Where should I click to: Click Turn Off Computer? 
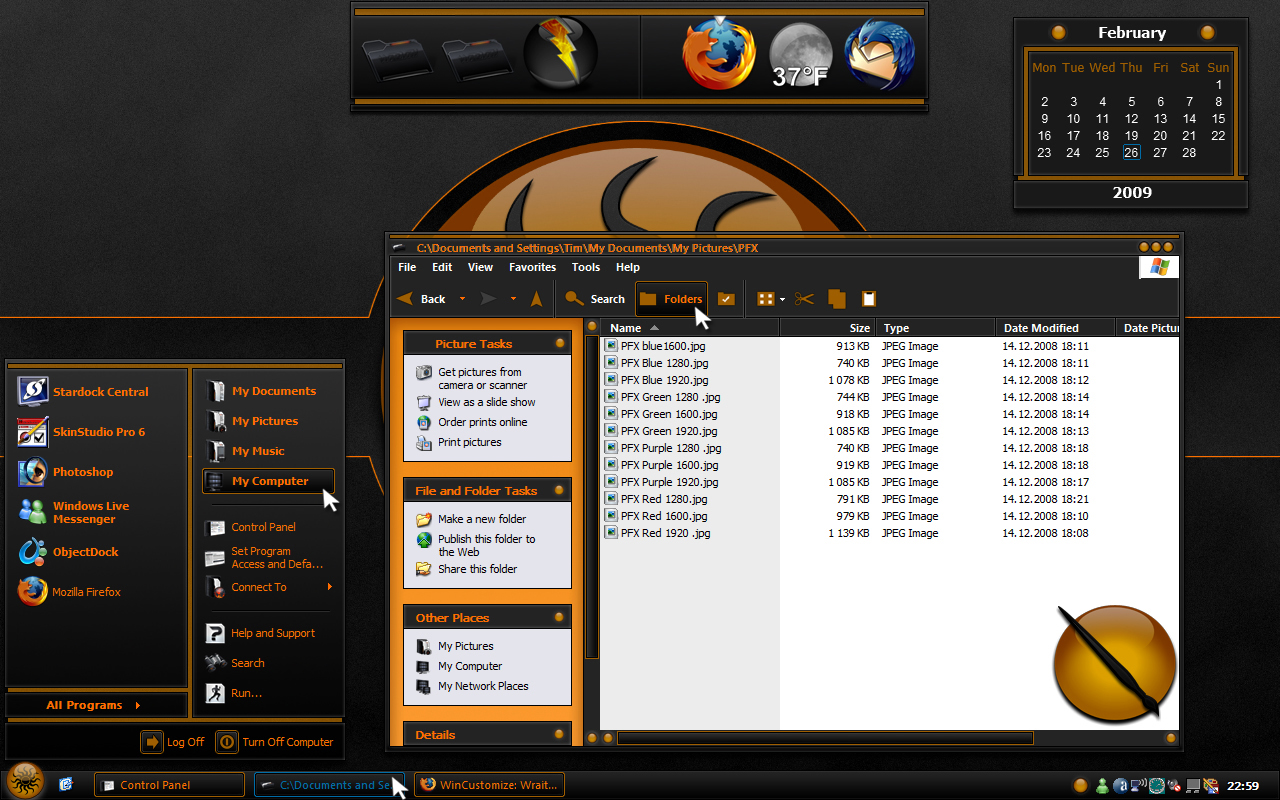(275, 742)
